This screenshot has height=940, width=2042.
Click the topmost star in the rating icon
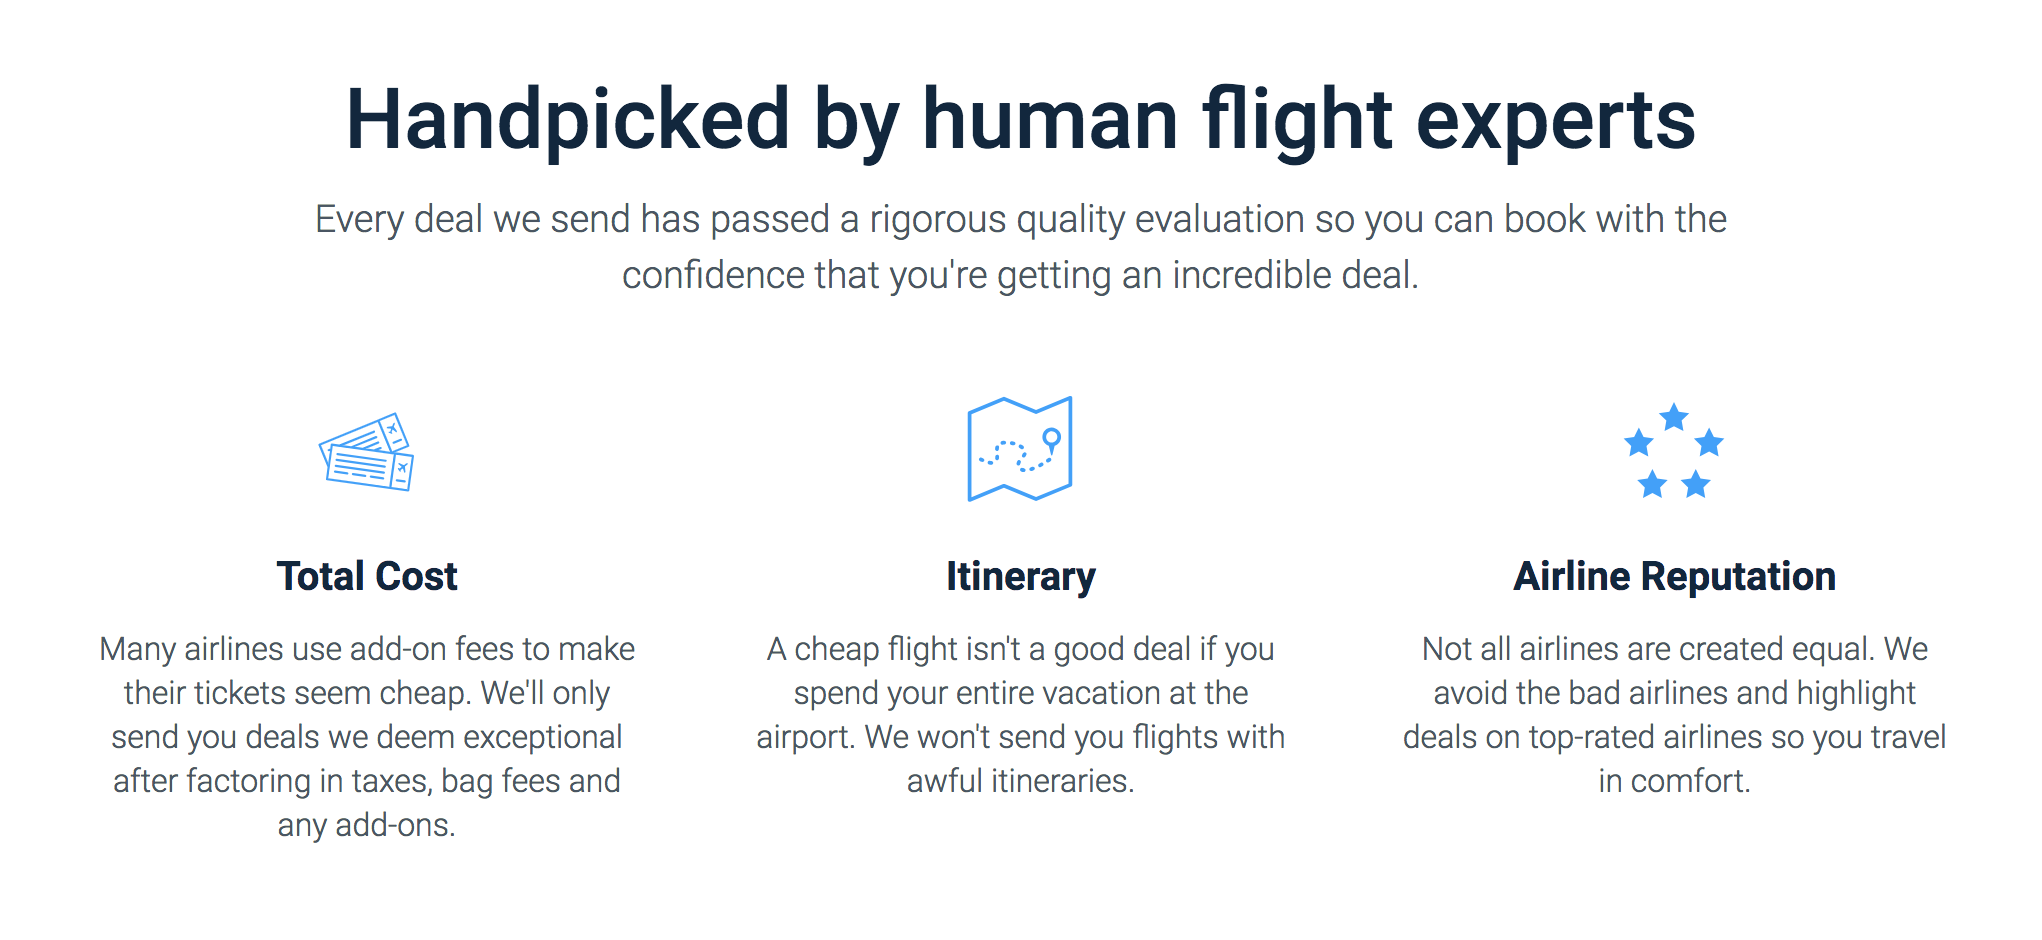tap(1674, 417)
